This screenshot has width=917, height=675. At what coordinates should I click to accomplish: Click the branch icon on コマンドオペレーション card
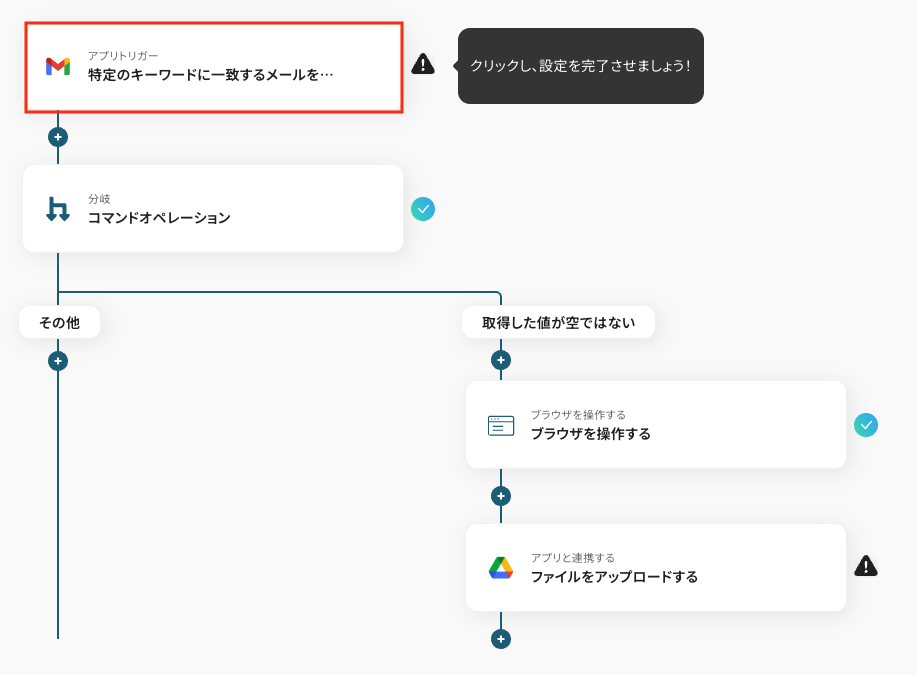coord(58,209)
